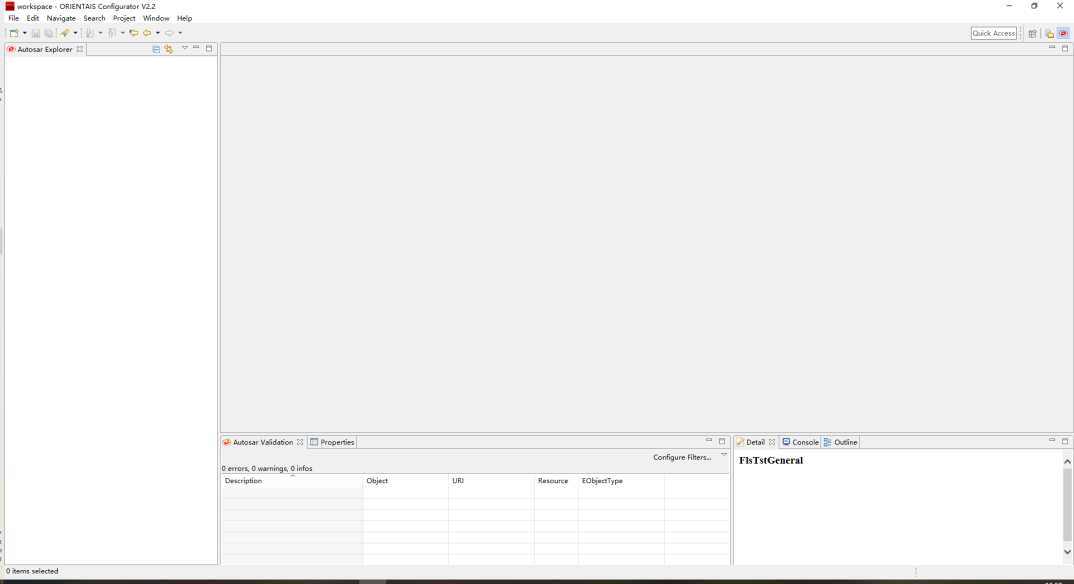The width and height of the screenshot is (1074, 584).
Task: Click the Quick Access search field
Action: tap(993, 33)
